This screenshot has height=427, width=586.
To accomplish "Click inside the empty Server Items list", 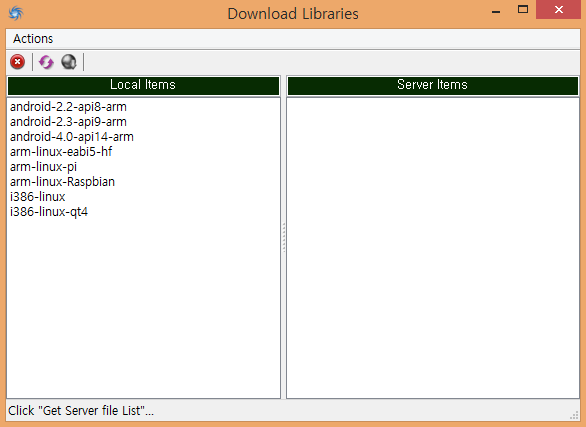I will coord(433,248).
